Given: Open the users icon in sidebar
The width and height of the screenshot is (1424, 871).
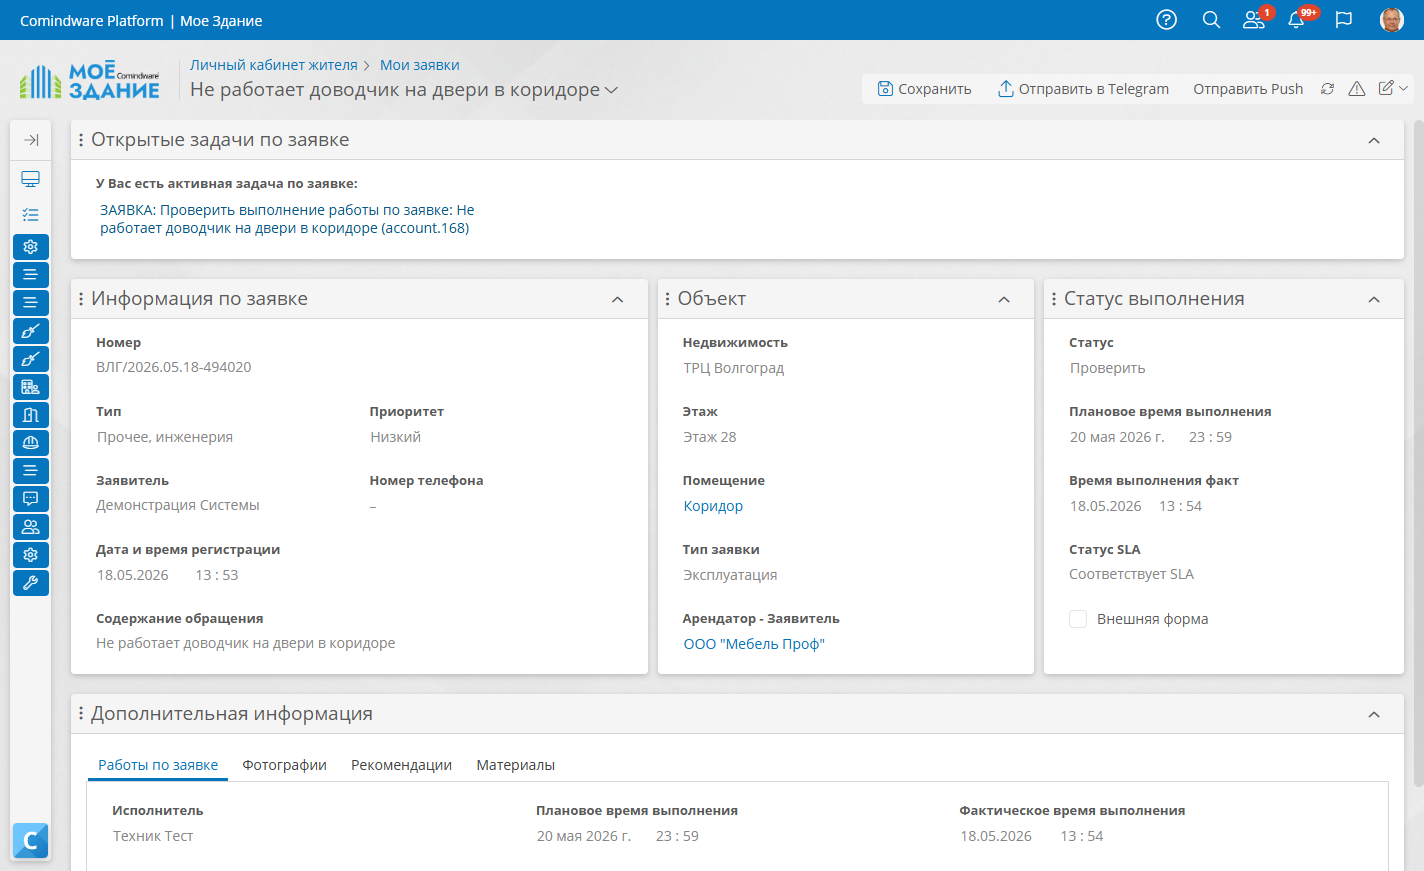Looking at the screenshot, I should click(31, 527).
